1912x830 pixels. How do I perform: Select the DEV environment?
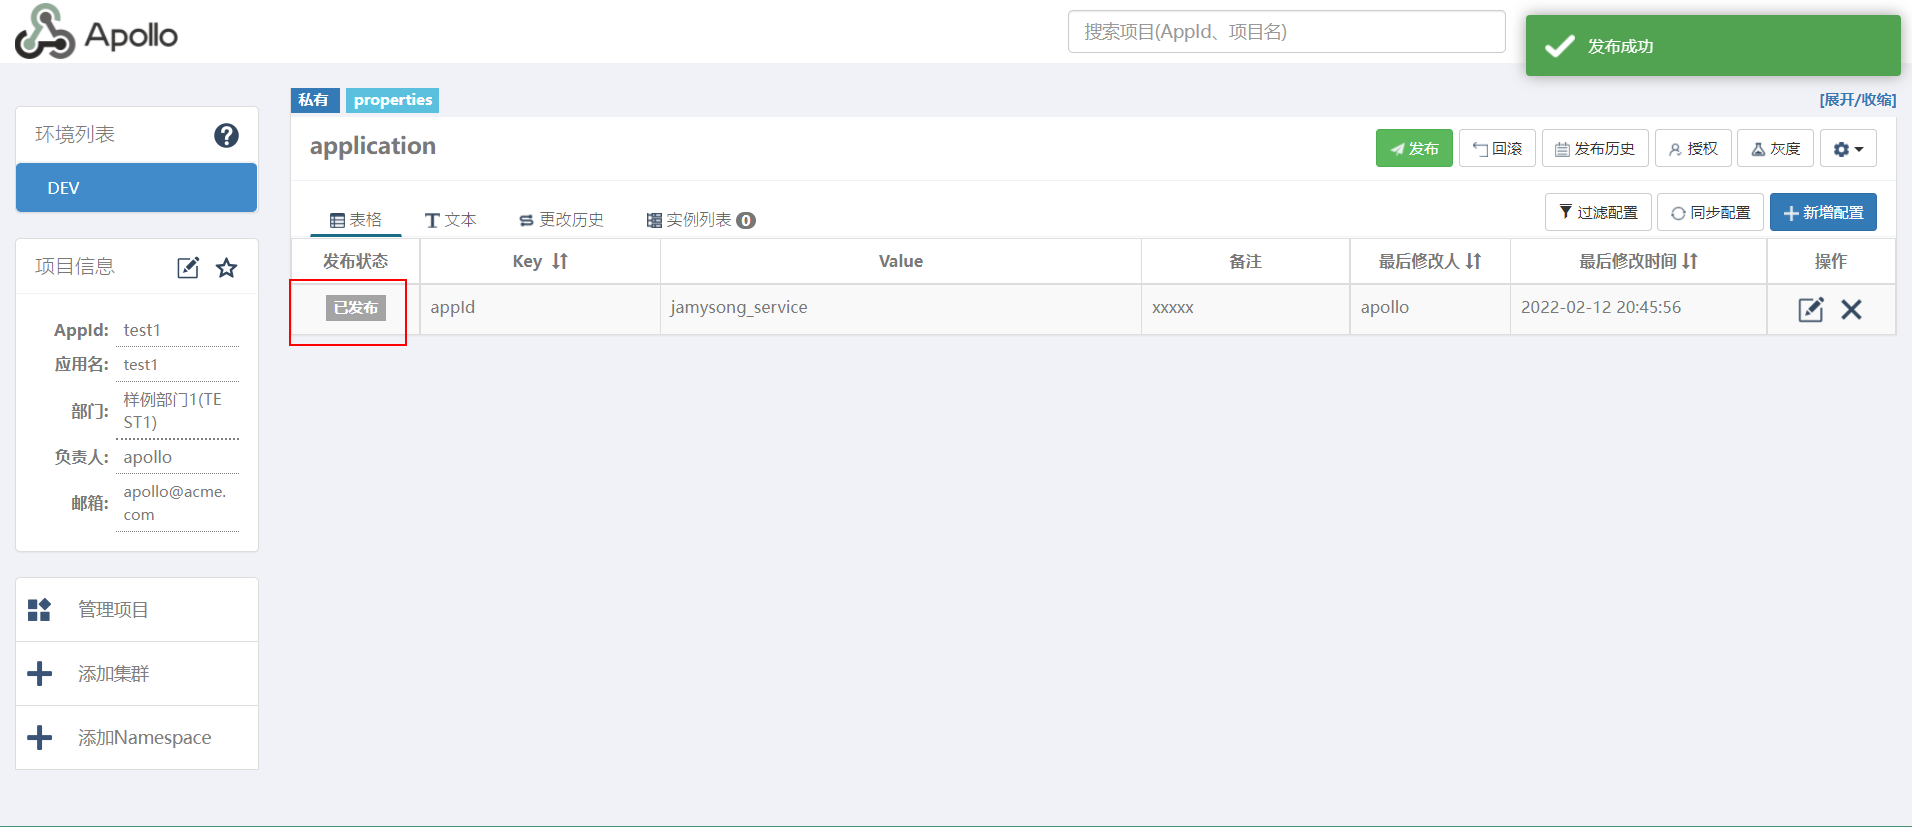pyautogui.click(x=136, y=188)
